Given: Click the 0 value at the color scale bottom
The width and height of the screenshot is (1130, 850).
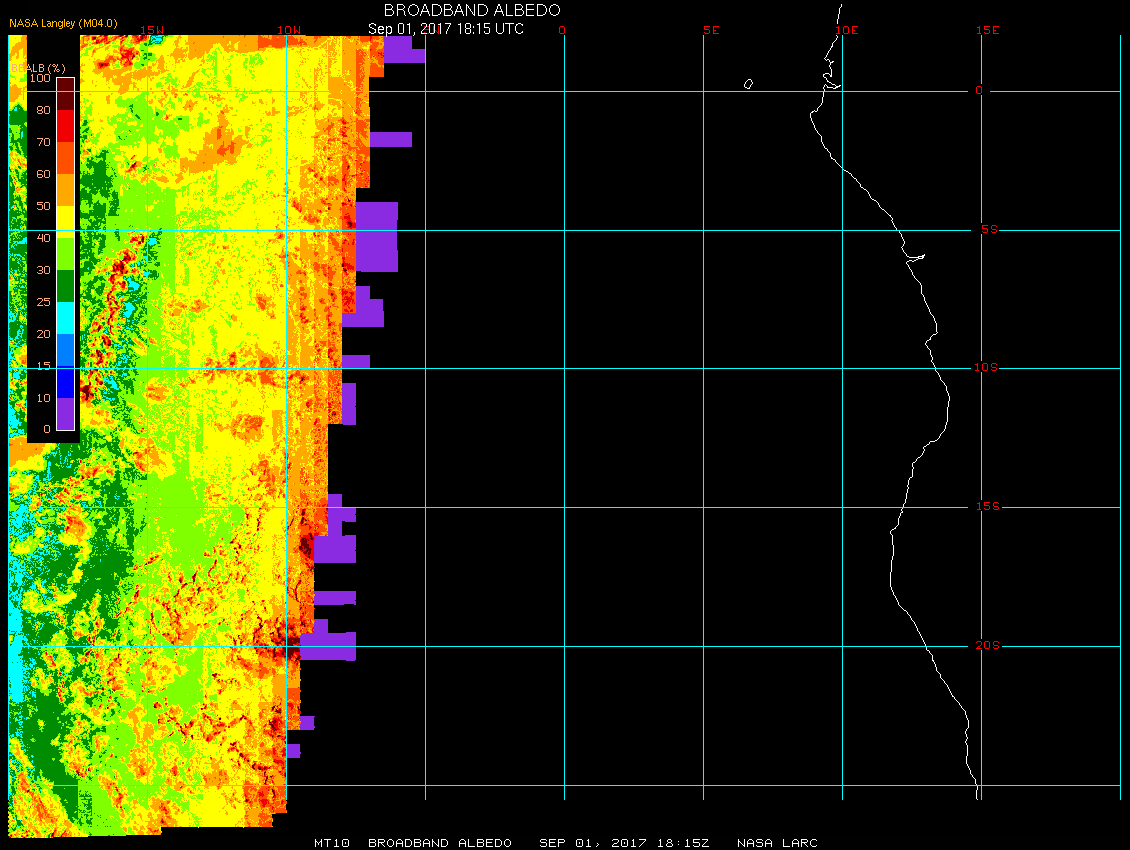Looking at the screenshot, I should pyautogui.click(x=47, y=429).
